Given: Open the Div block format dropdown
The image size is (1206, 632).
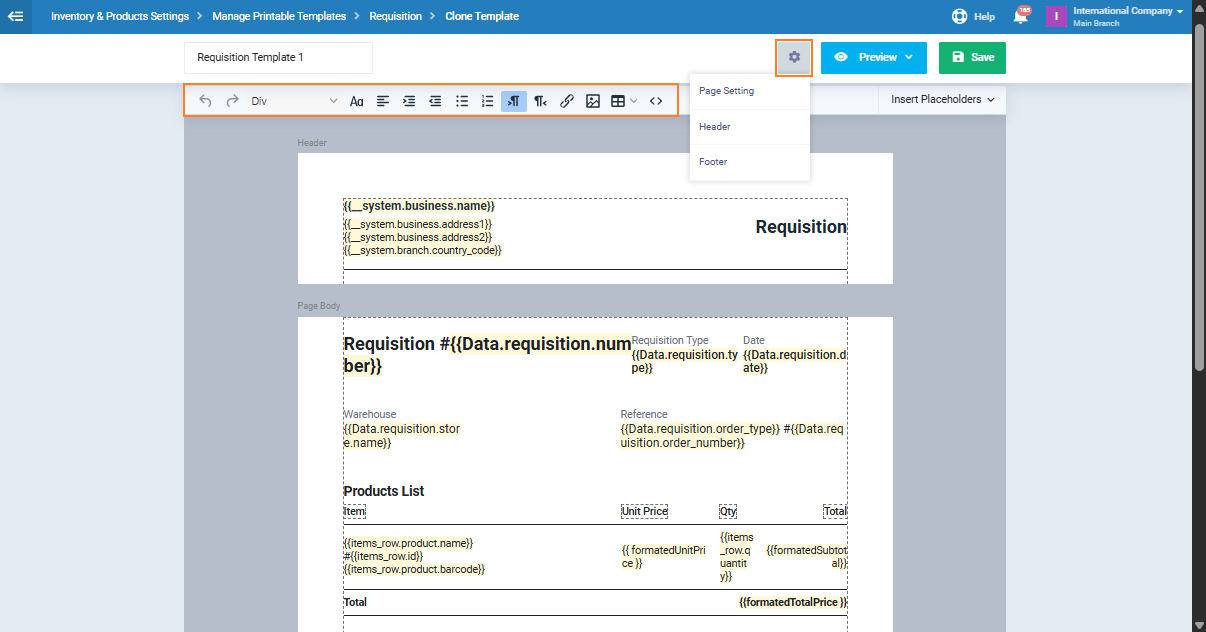Looking at the screenshot, I should [294, 101].
